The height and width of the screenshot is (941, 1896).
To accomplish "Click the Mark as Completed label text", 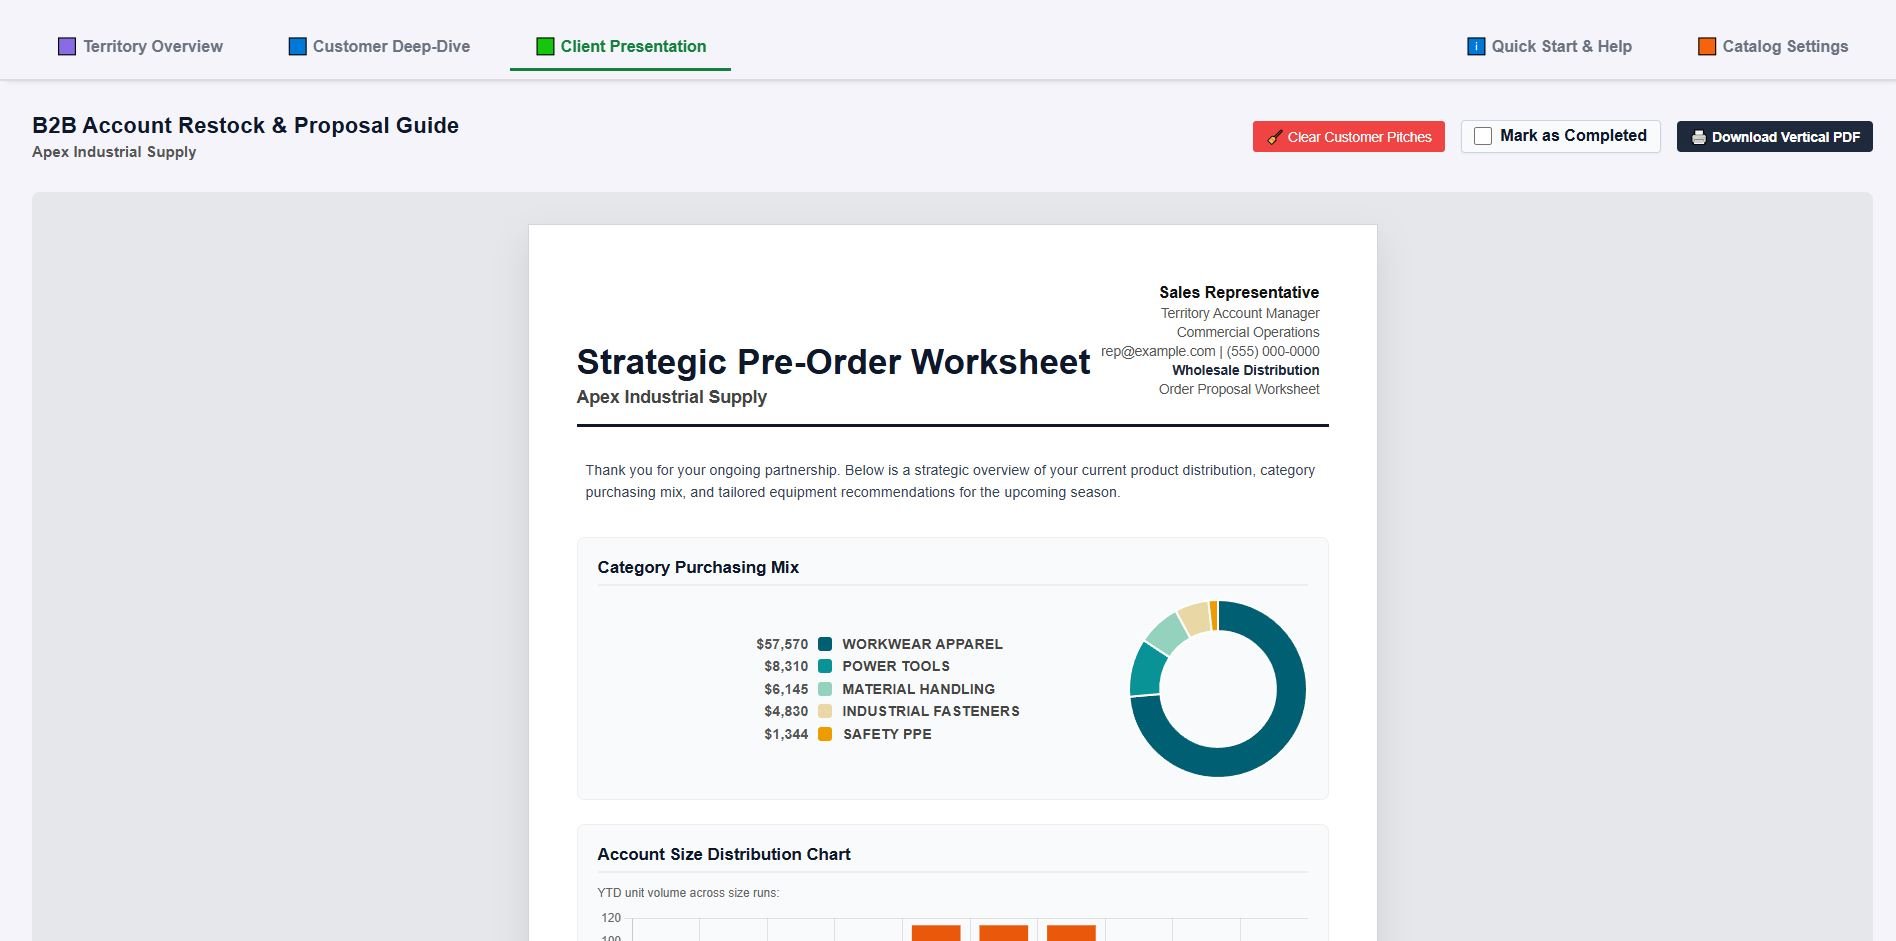I will [x=1573, y=136].
